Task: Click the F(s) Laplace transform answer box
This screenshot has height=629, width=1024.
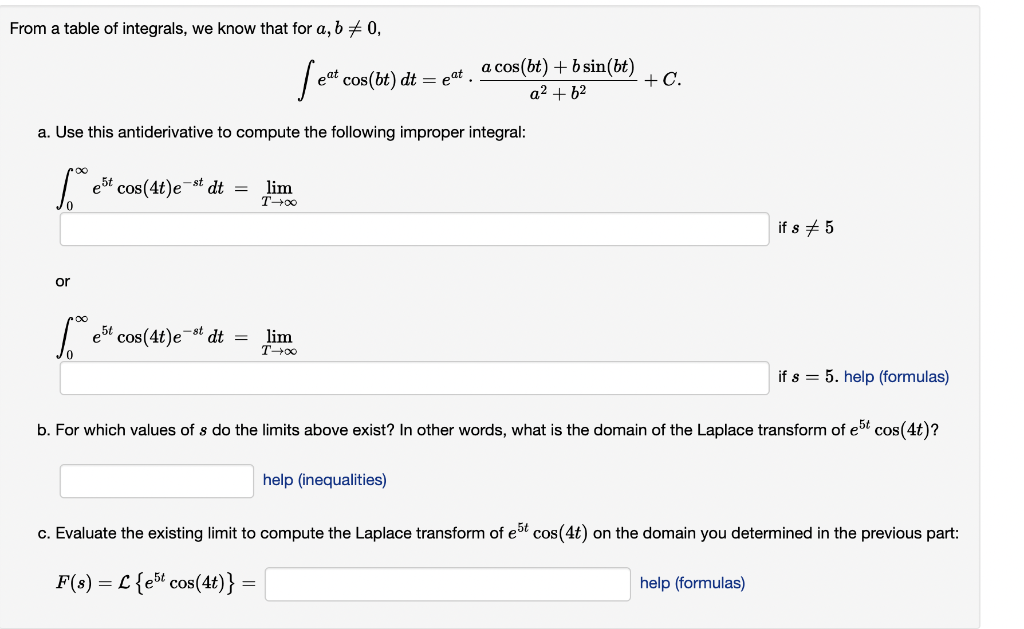Action: pyautogui.click(x=446, y=584)
